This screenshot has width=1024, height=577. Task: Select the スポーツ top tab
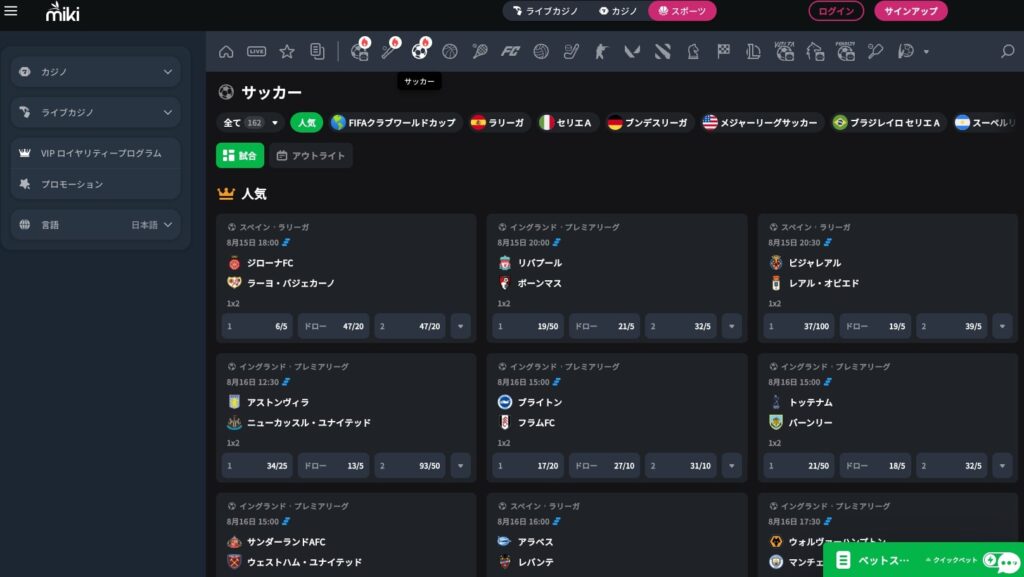(x=682, y=11)
